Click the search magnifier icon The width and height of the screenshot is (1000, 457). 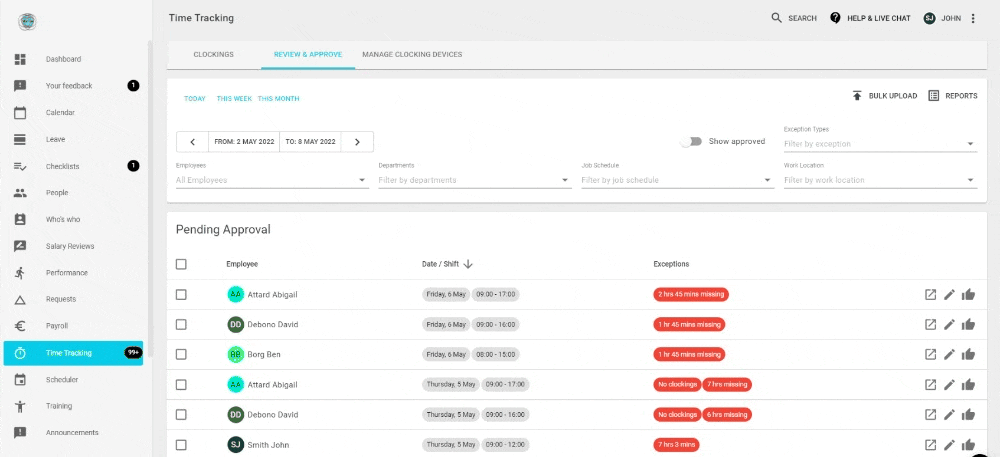coord(776,18)
